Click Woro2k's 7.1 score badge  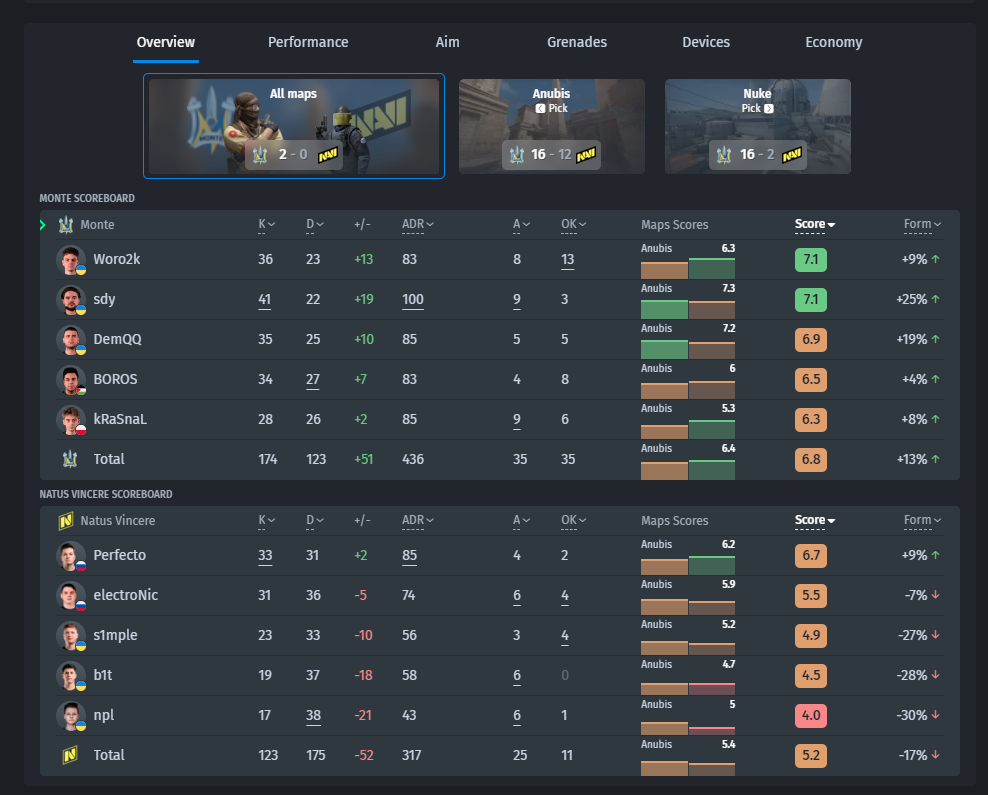(x=810, y=260)
